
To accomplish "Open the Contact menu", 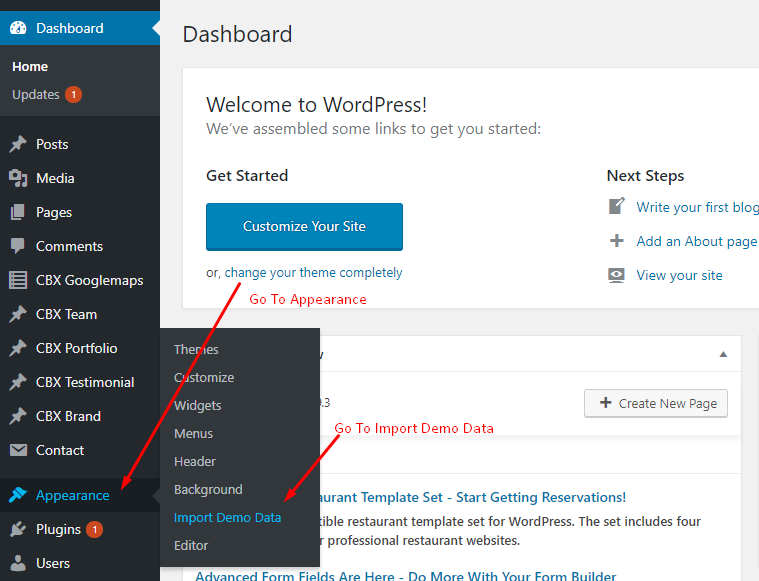I will (80, 450).
